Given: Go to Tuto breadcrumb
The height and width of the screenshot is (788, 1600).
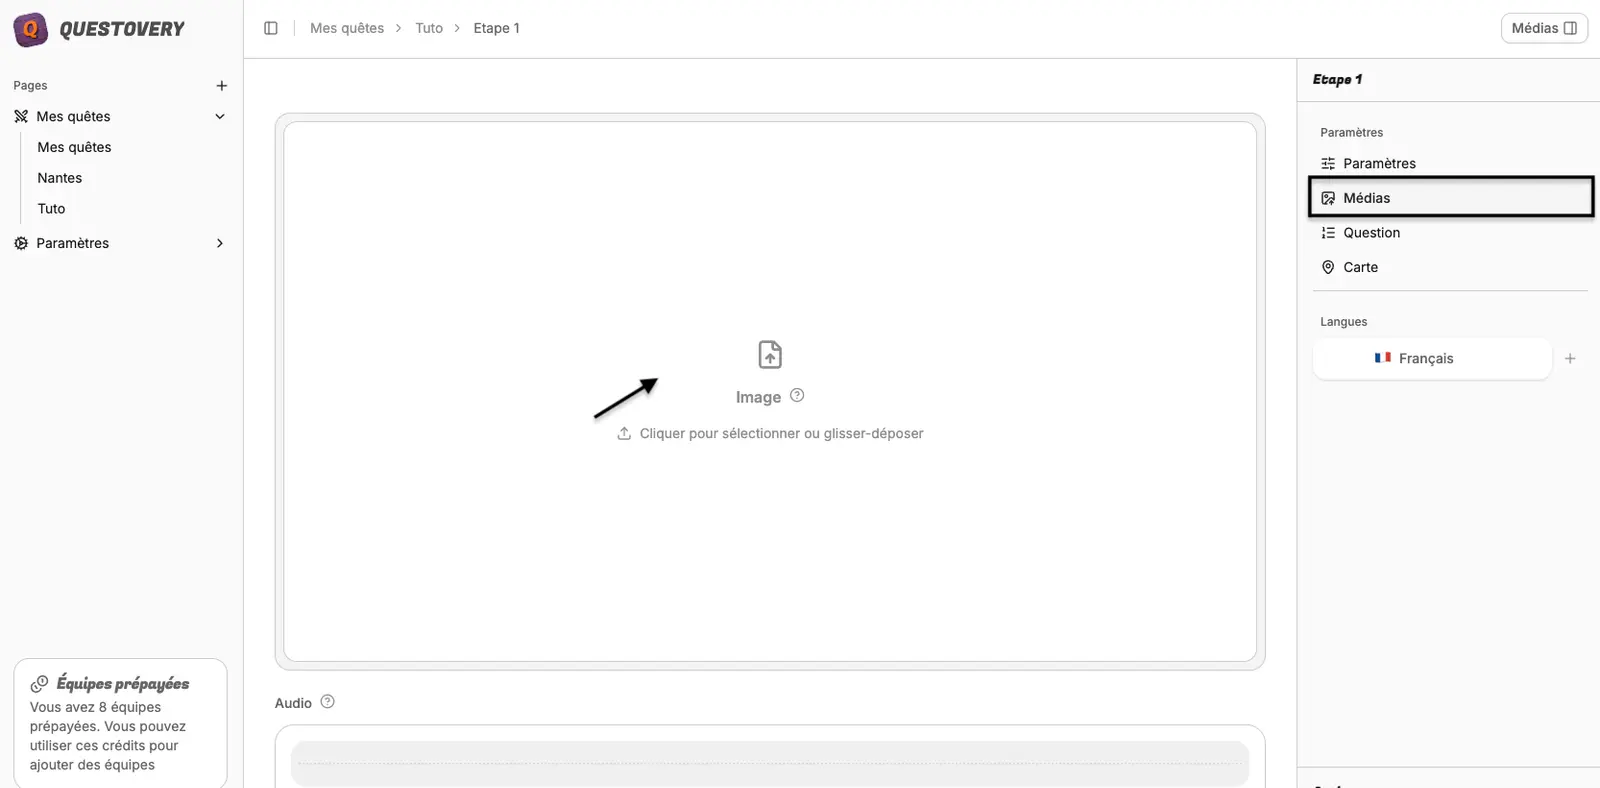Looking at the screenshot, I should (429, 28).
